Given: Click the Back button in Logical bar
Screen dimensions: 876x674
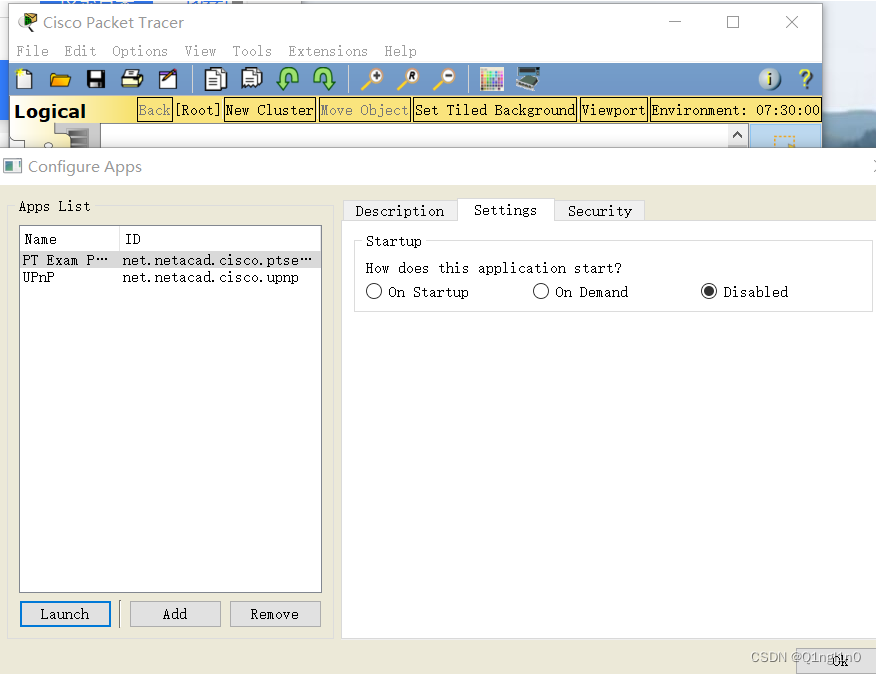Looking at the screenshot, I should pos(155,110).
